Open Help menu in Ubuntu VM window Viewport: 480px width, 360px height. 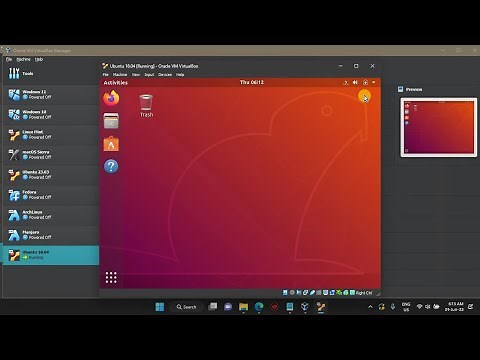pos(180,75)
